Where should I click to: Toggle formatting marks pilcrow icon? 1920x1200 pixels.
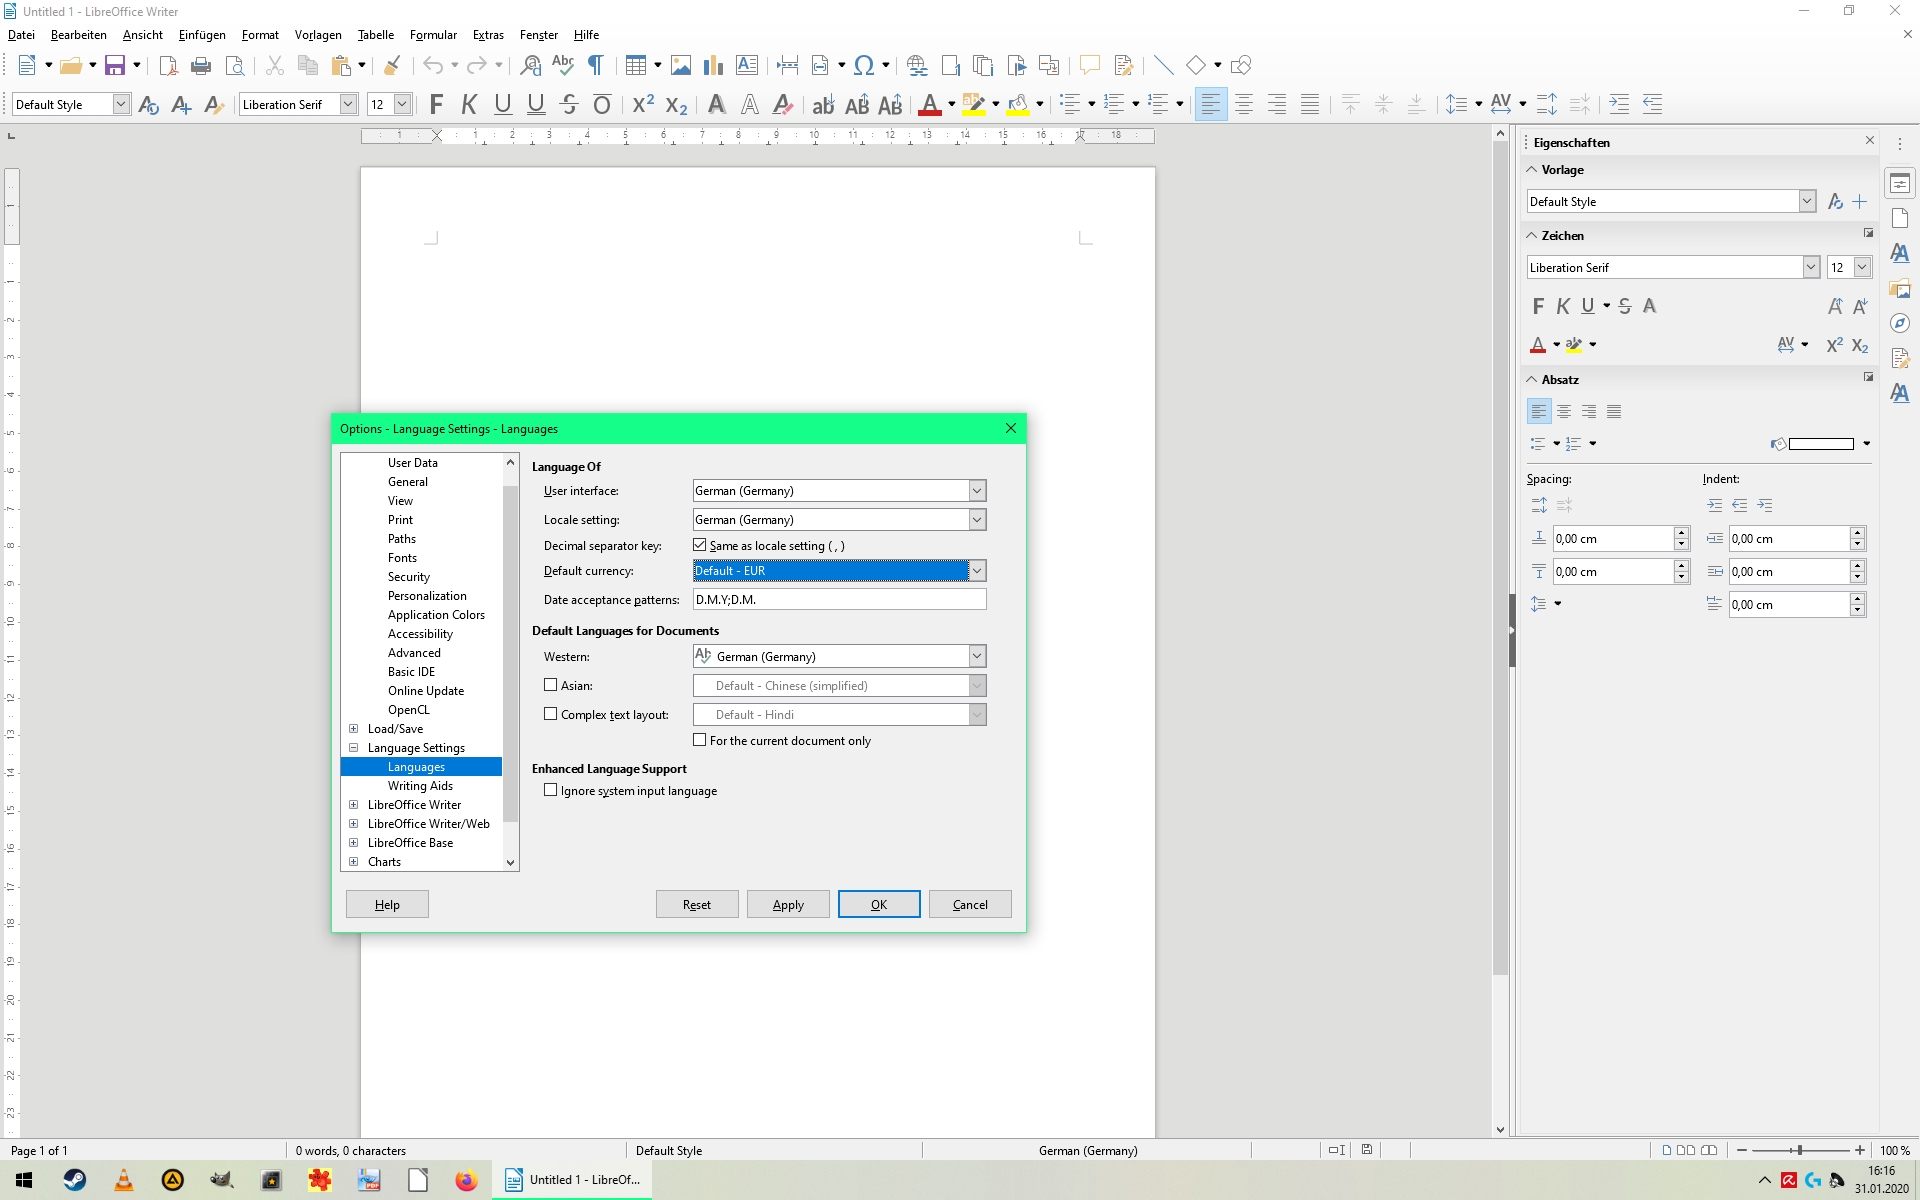click(596, 66)
